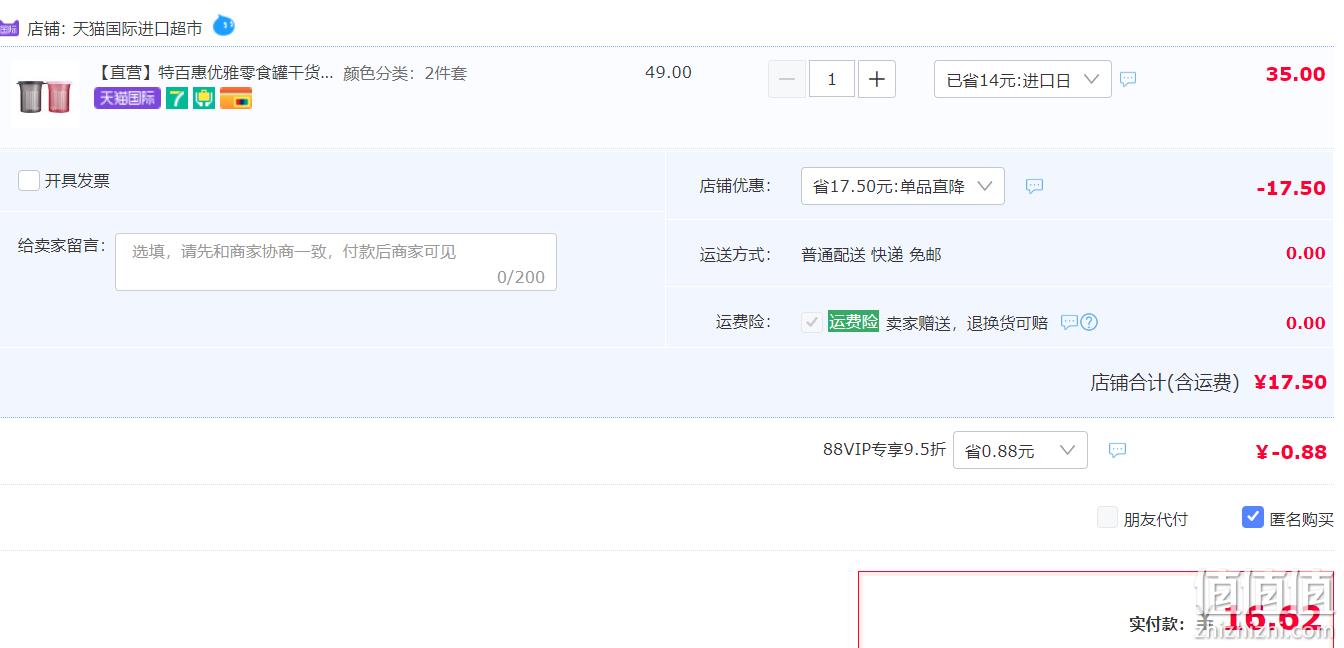
Task: Click the unit price 49.00
Action: pos(668,72)
